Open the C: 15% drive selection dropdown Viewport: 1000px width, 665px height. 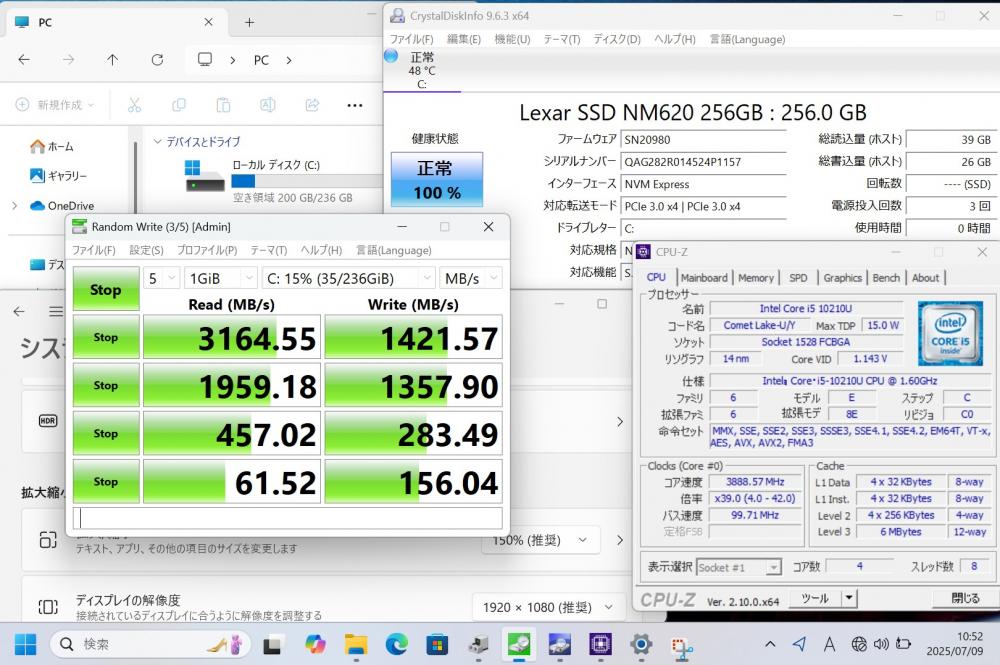349,278
